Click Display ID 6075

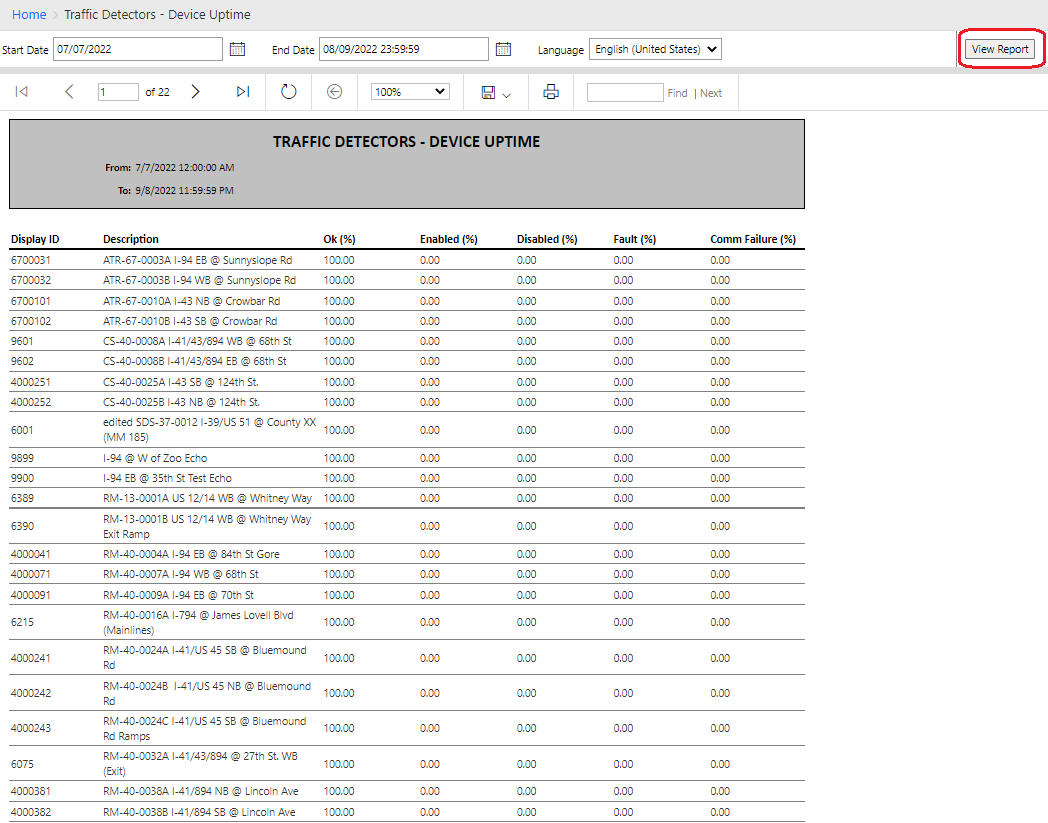[x=22, y=763]
